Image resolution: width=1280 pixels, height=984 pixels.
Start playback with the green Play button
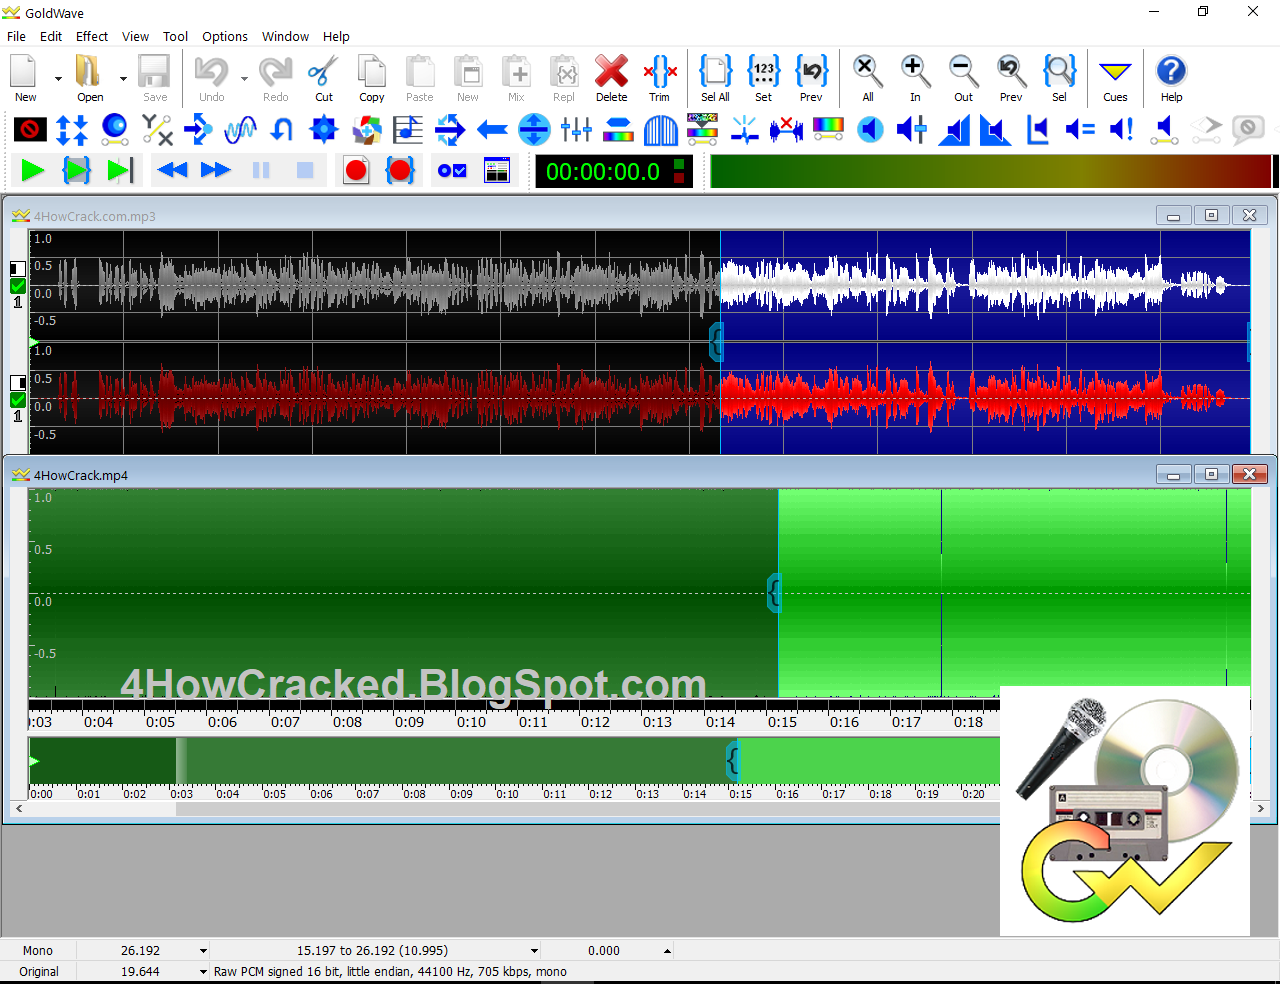31,170
